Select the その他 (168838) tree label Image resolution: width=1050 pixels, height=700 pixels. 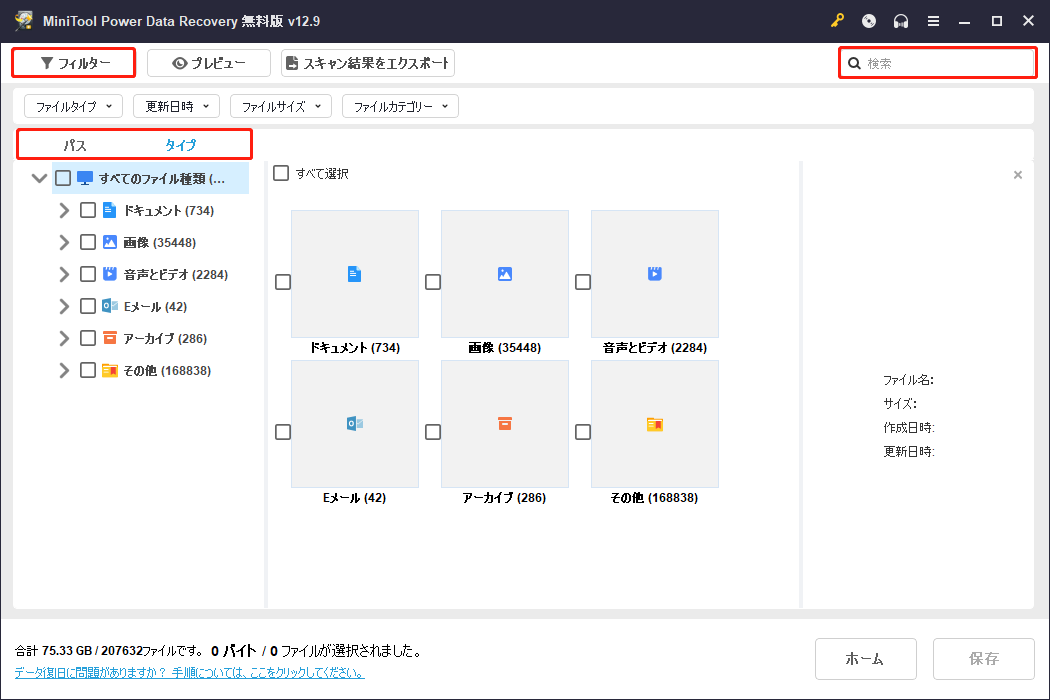[x=167, y=370]
